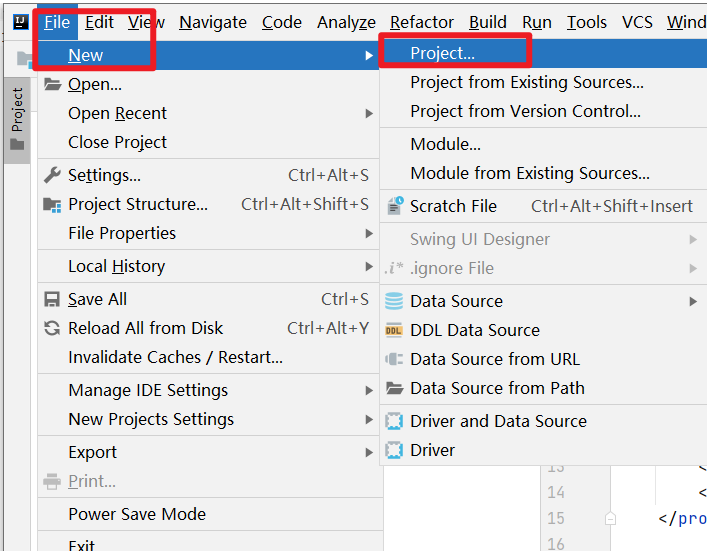Open the Refactor menu
Screen dimensions: 707x551
tap(422, 22)
